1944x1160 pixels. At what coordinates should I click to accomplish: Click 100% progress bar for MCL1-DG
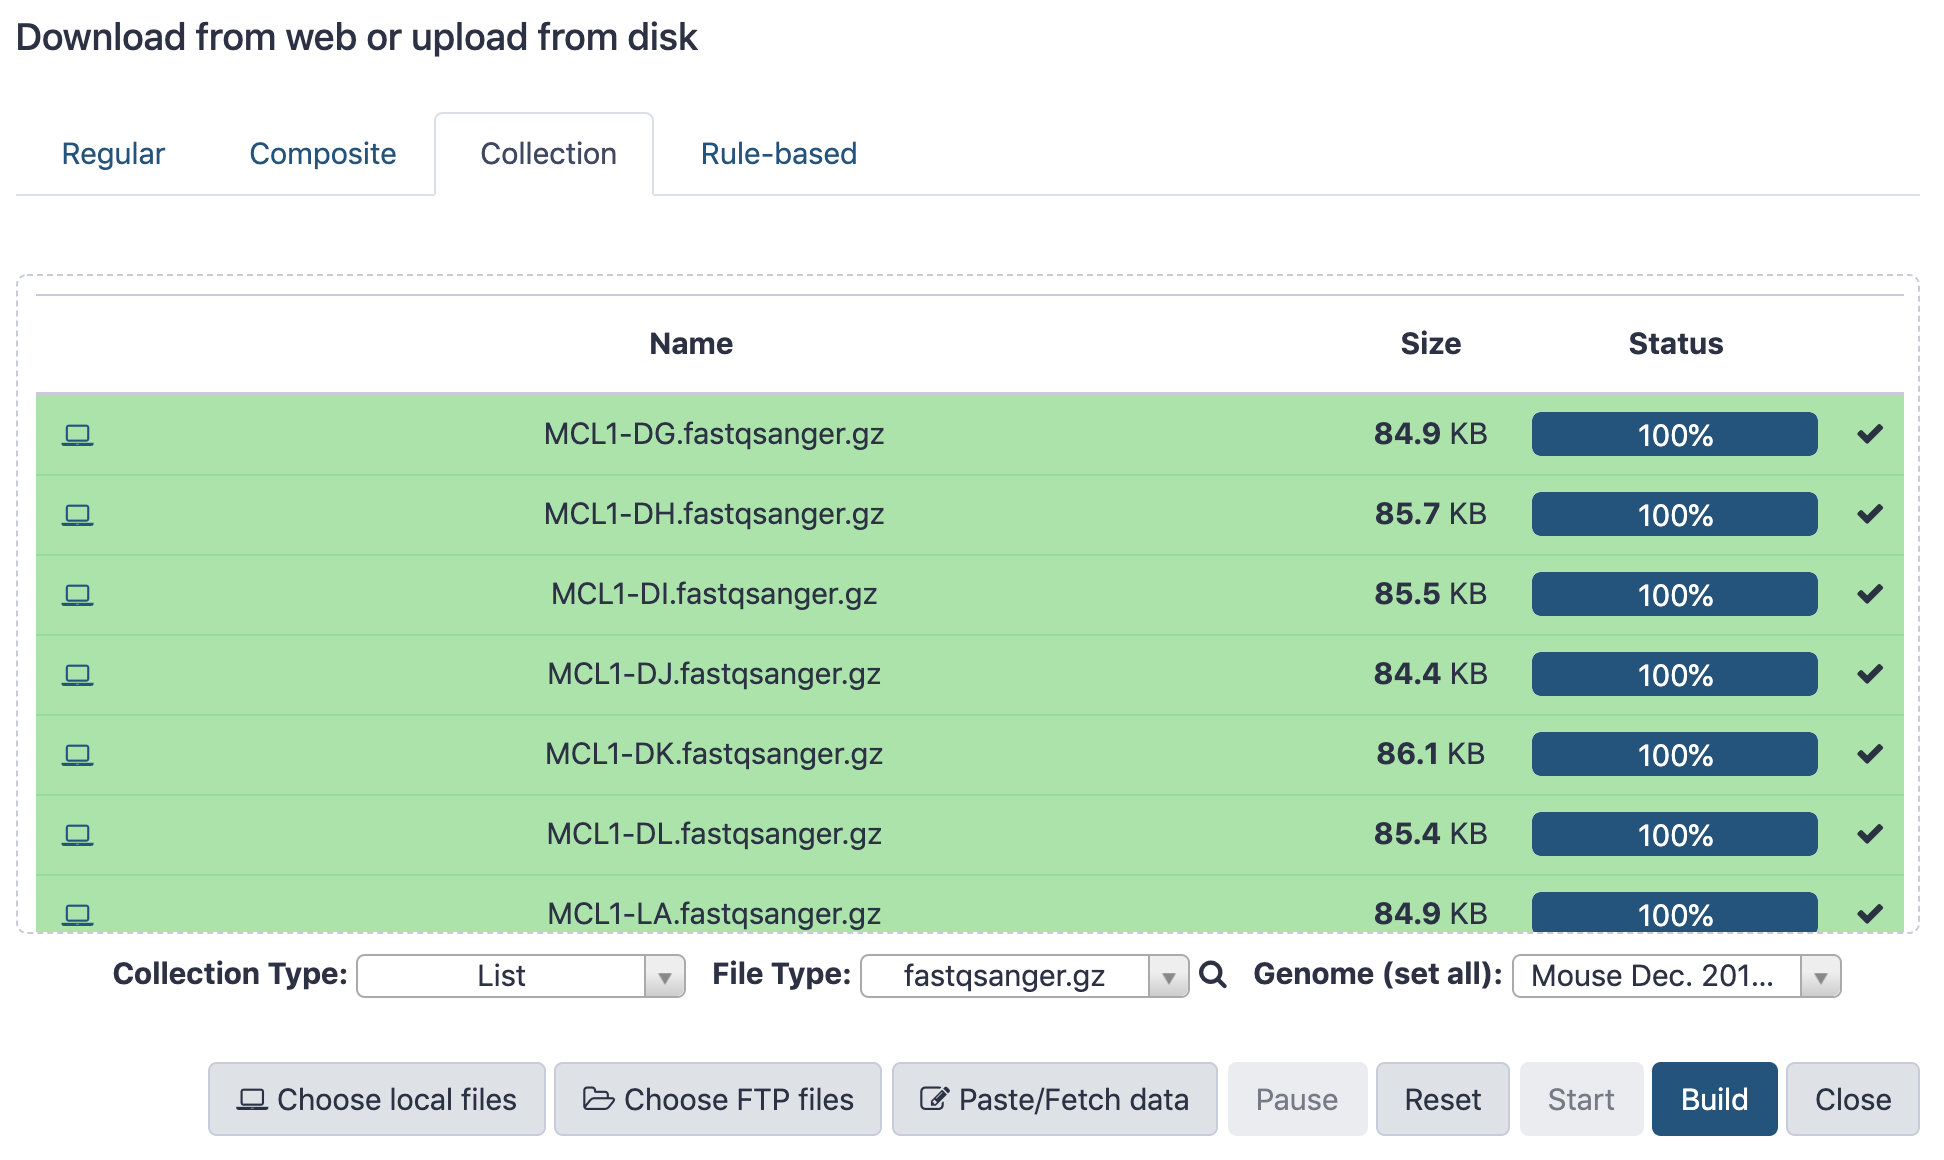[1674, 435]
